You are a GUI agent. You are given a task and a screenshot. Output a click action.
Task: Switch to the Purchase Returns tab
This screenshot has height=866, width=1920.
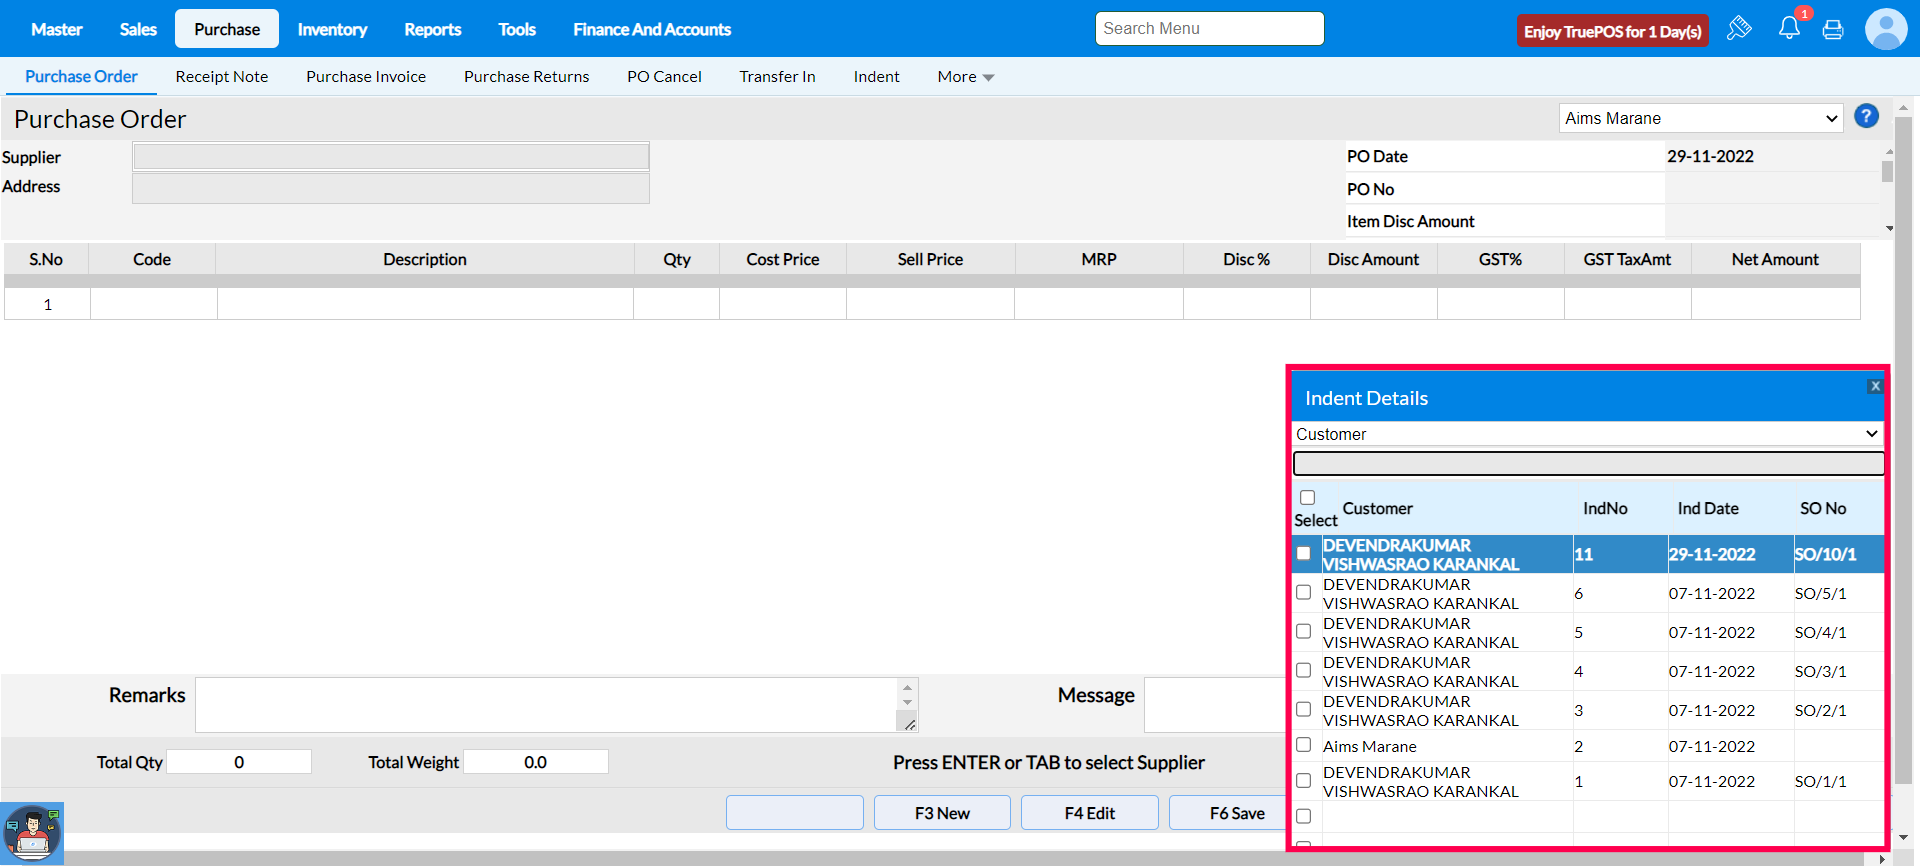coord(526,77)
